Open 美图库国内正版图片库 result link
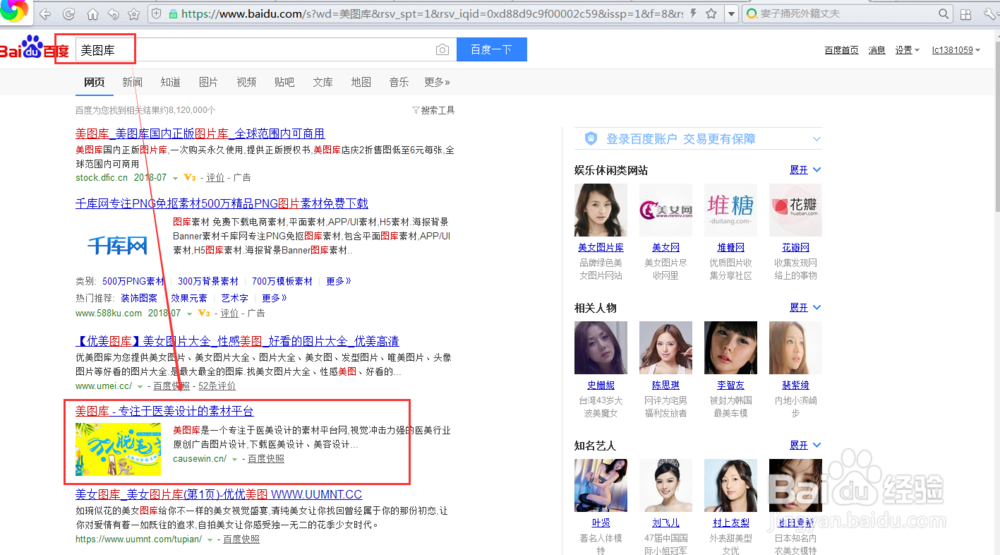Viewport: 1000px width, 555px height. pos(200,133)
